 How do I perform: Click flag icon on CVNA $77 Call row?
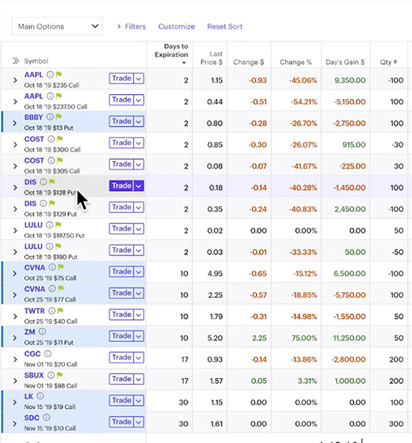[61, 289]
